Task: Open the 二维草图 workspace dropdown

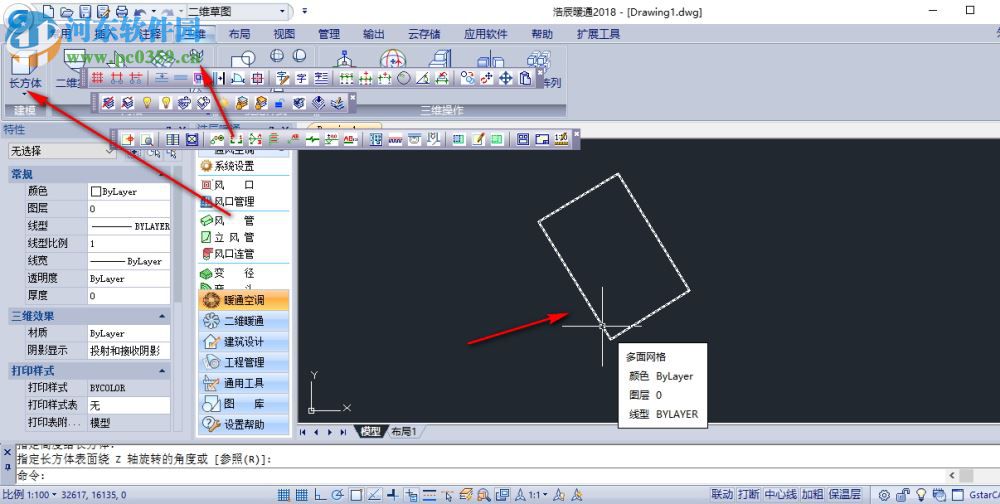Action: pos(237,11)
